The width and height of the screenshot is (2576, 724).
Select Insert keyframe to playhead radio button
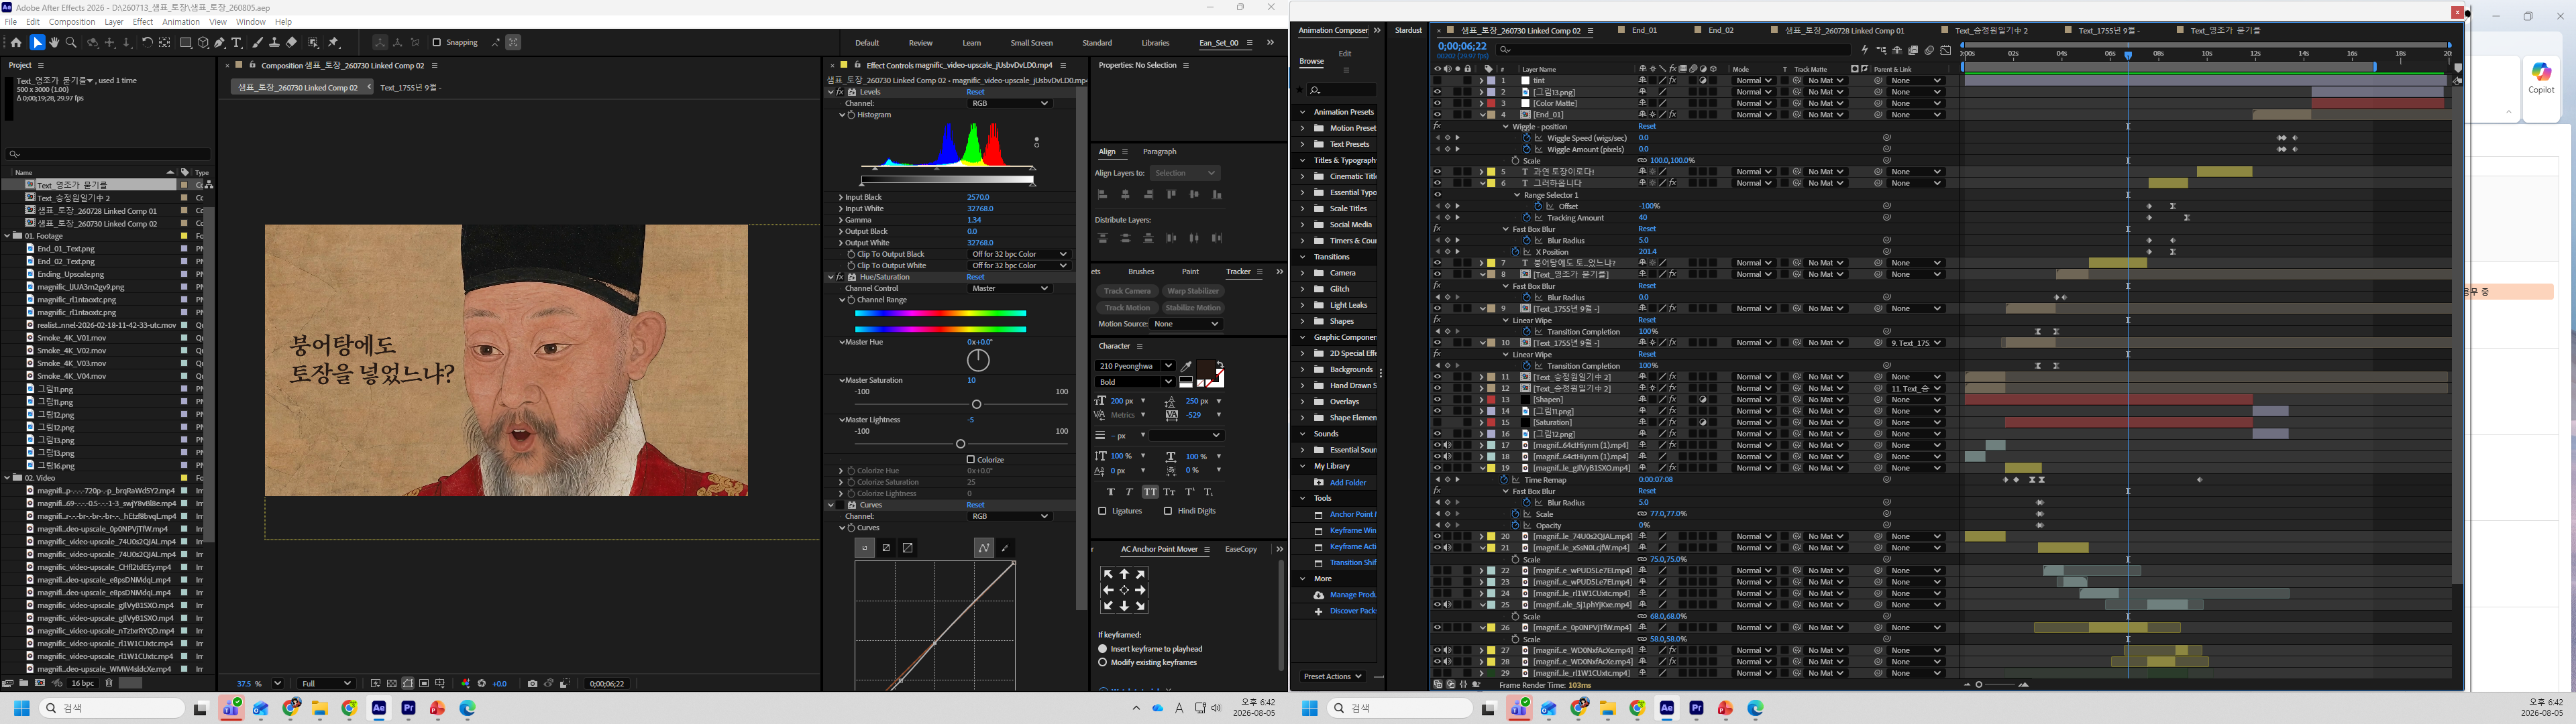pyautogui.click(x=1103, y=649)
